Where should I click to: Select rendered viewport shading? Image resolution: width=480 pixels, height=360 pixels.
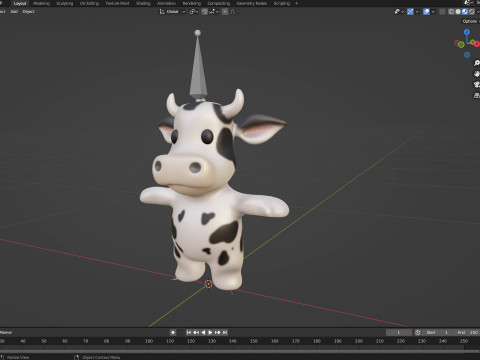click(x=472, y=12)
